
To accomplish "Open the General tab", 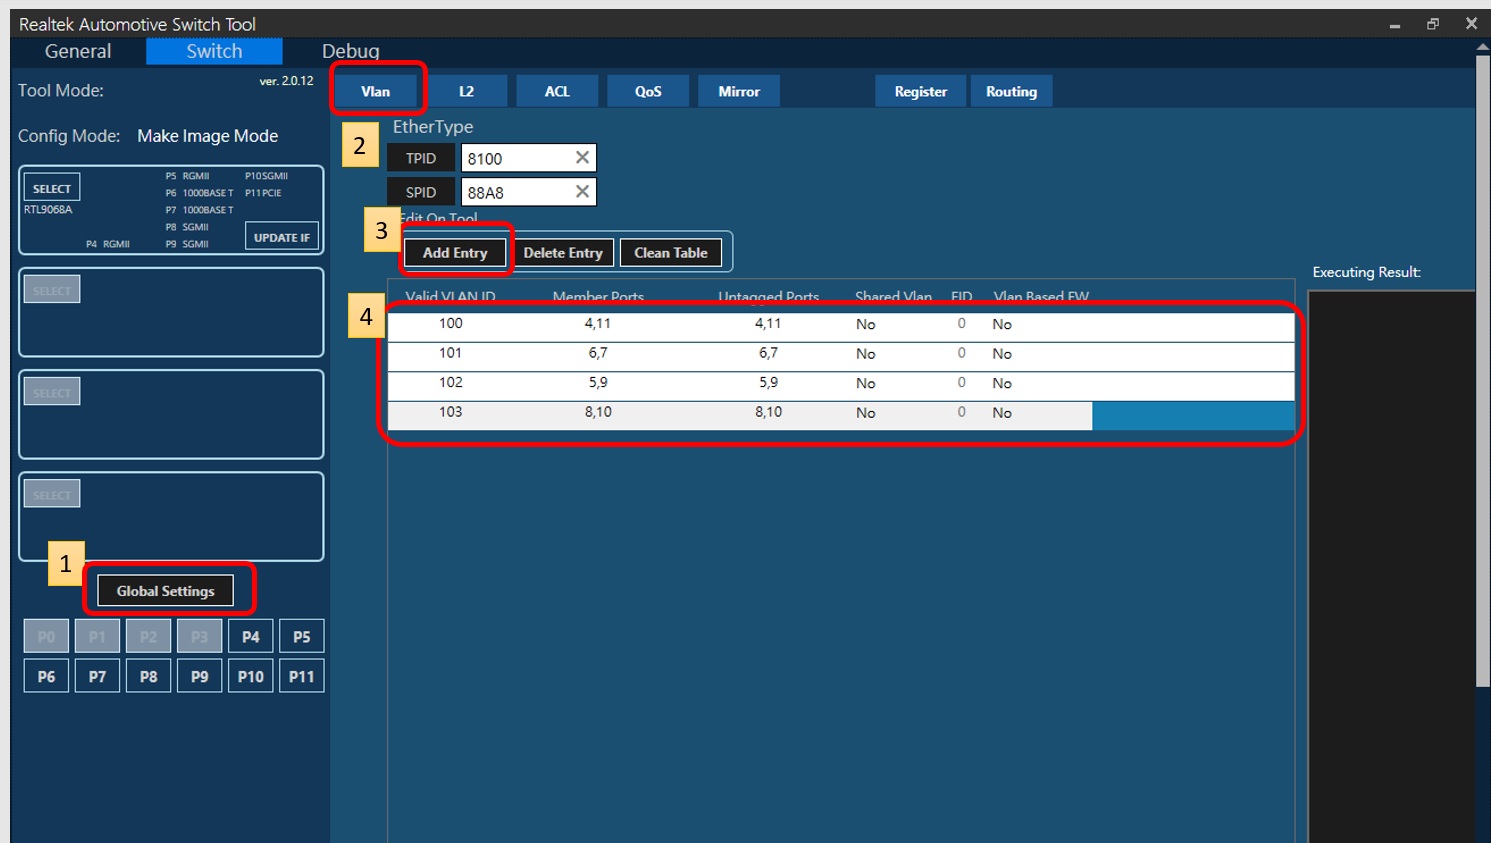I will point(78,51).
